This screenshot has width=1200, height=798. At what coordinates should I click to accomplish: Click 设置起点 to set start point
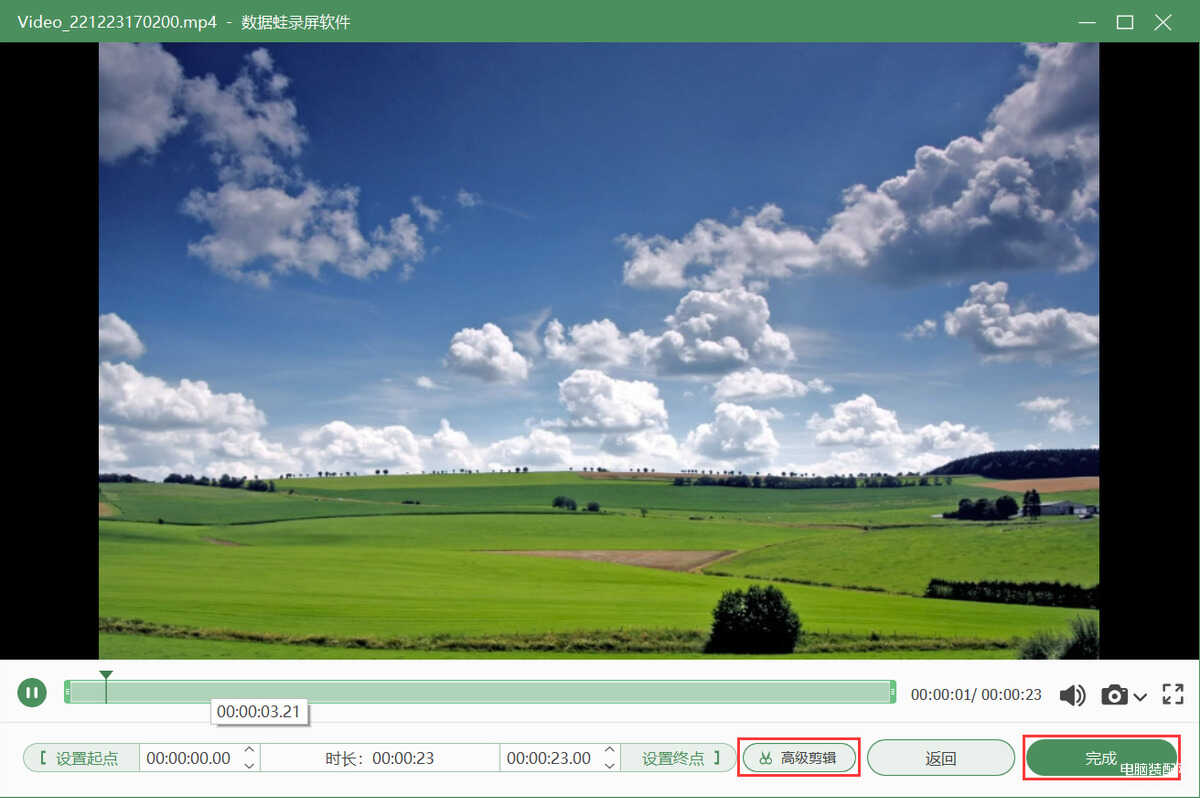[79, 758]
